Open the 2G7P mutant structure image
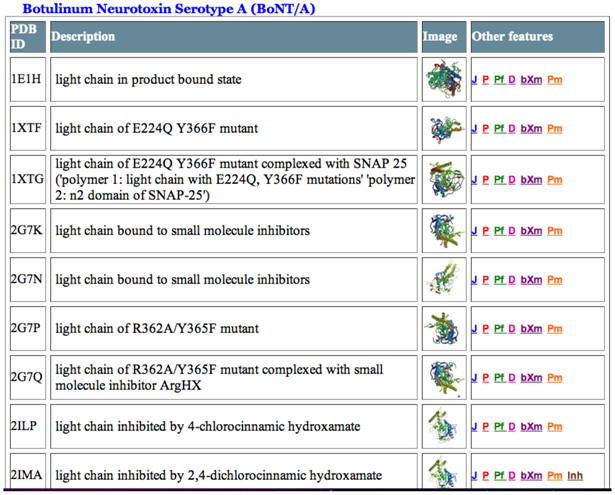Image resolution: width=615 pixels, height=495 pixels. click(x=441, y=328)
